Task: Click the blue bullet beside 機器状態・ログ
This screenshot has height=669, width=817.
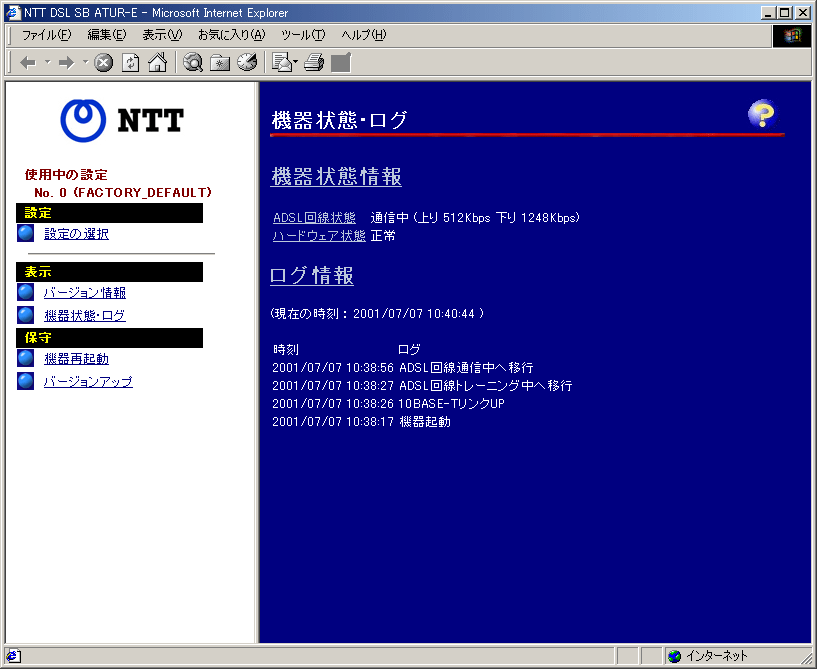Action: tap(26, 315)
